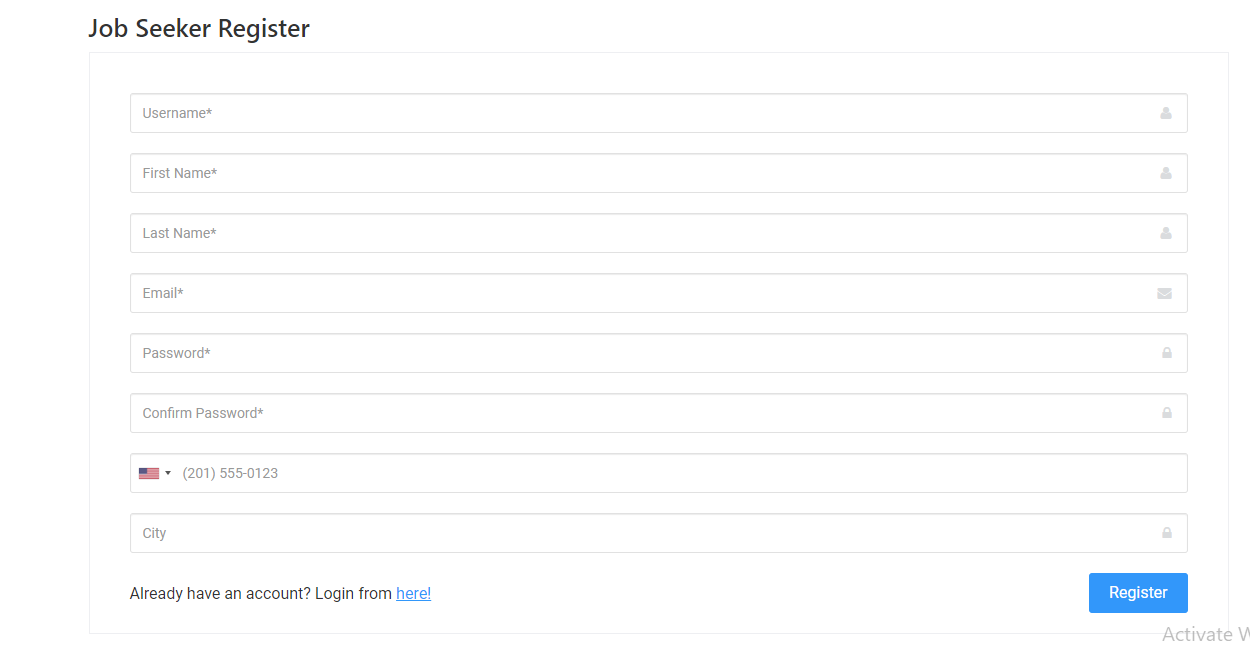Select the First Name input field

point(600,173)
